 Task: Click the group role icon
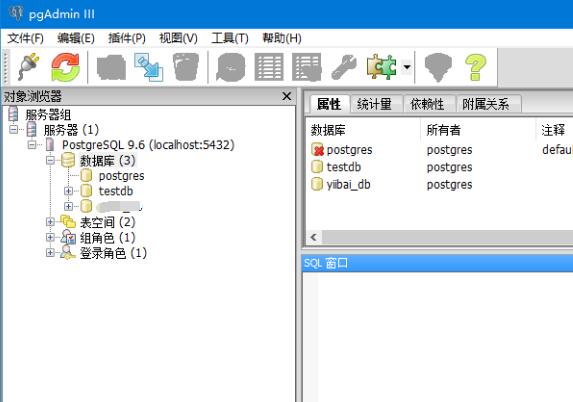(x=68, y=237)
